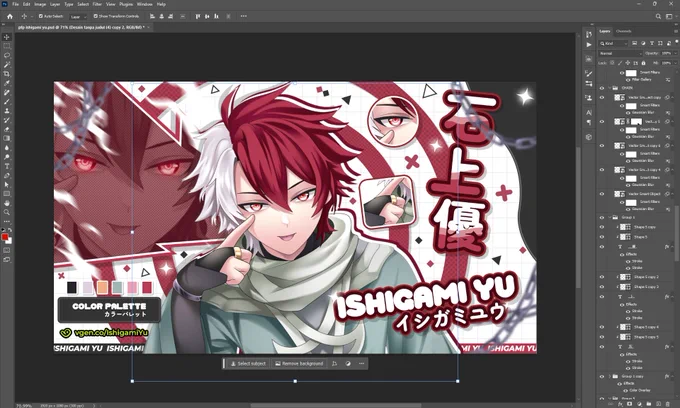This screenshot has height=408, width=680.
Task: Click Add layer style fx icon
Action: point(620,404)
